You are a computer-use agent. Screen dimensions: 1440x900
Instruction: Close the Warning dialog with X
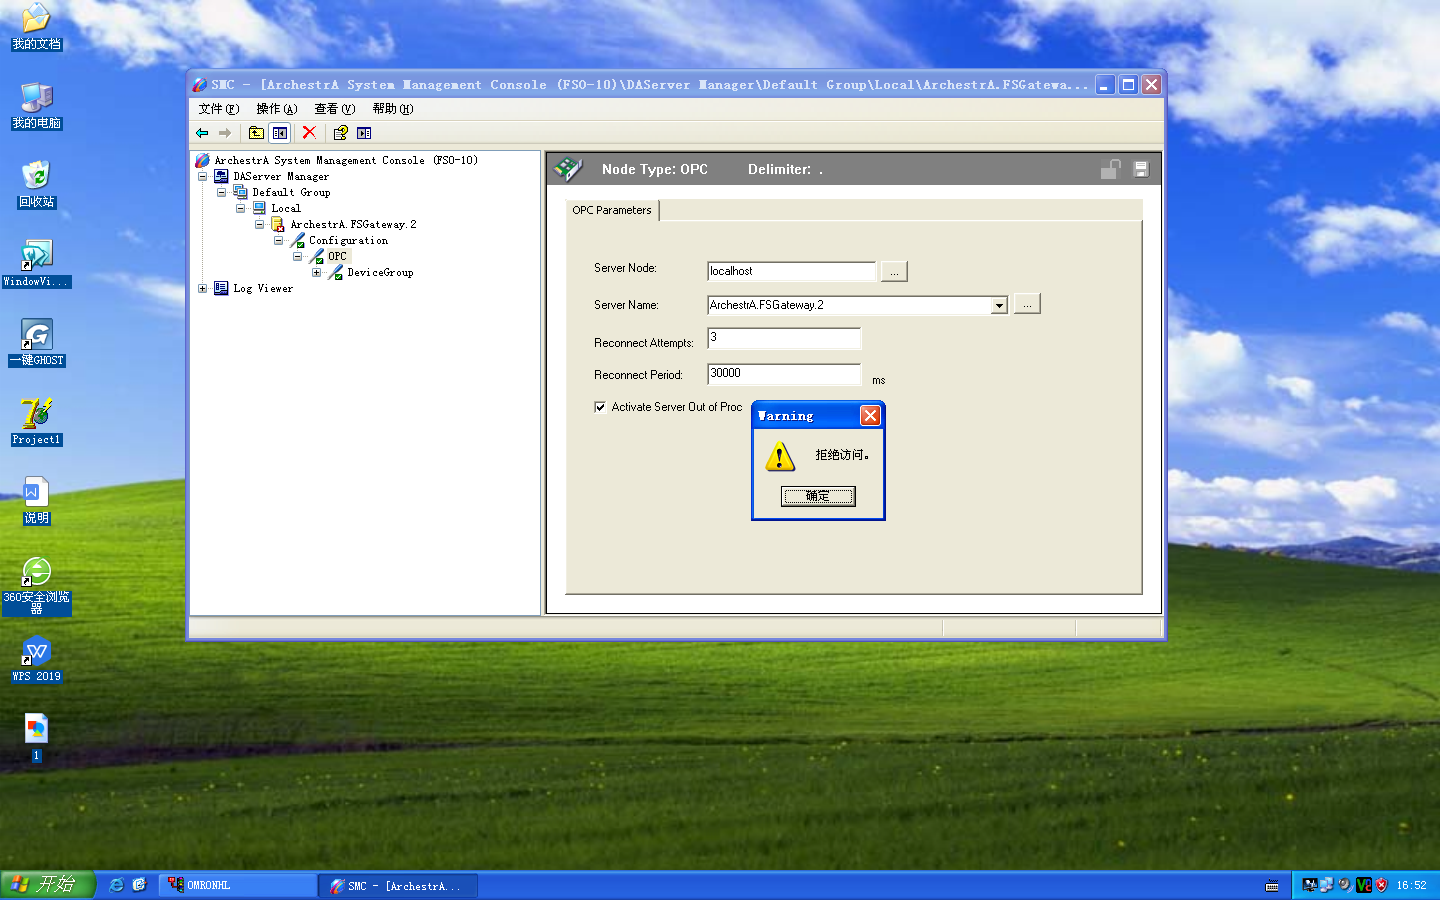click(871, 415)
